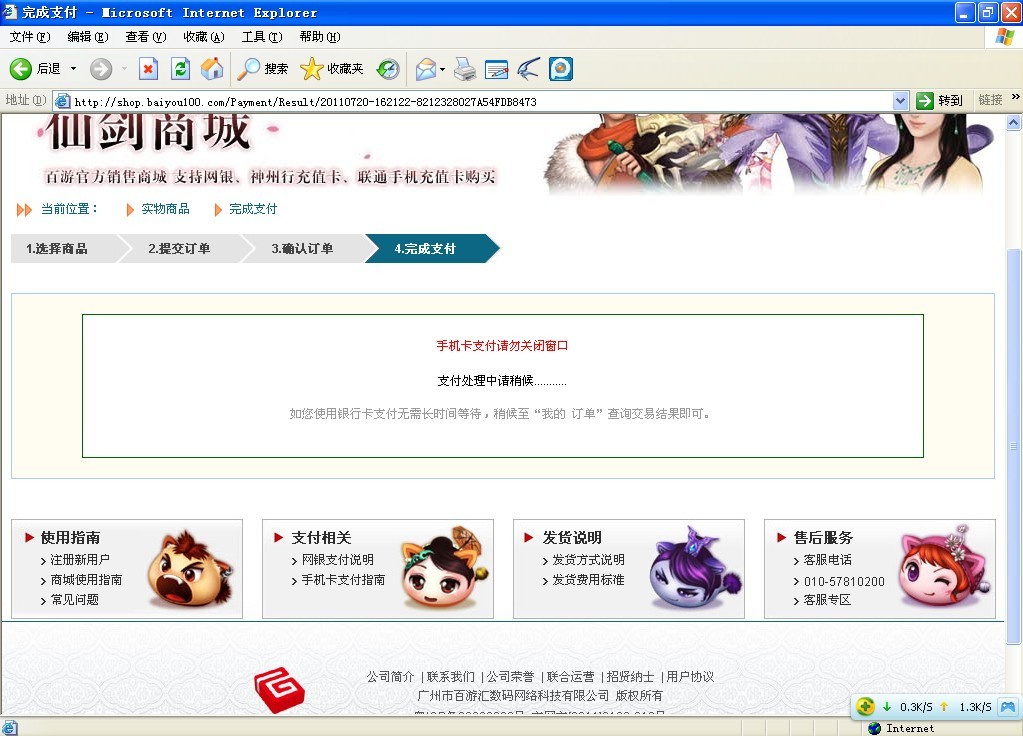Click the red-haired mascot in 售后服务 box

[944, 566]
